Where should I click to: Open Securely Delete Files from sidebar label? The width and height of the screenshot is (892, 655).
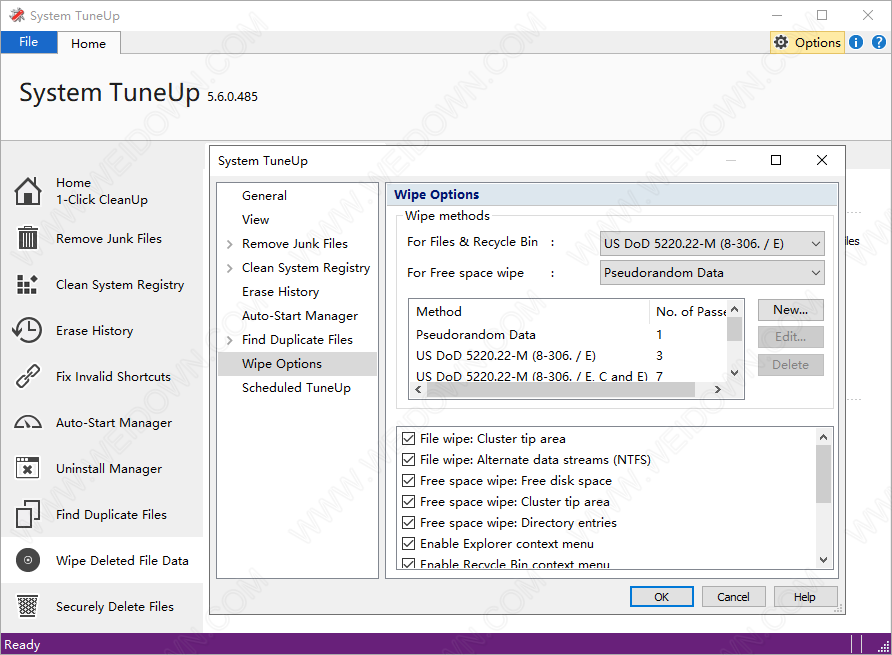click(114, 607)
